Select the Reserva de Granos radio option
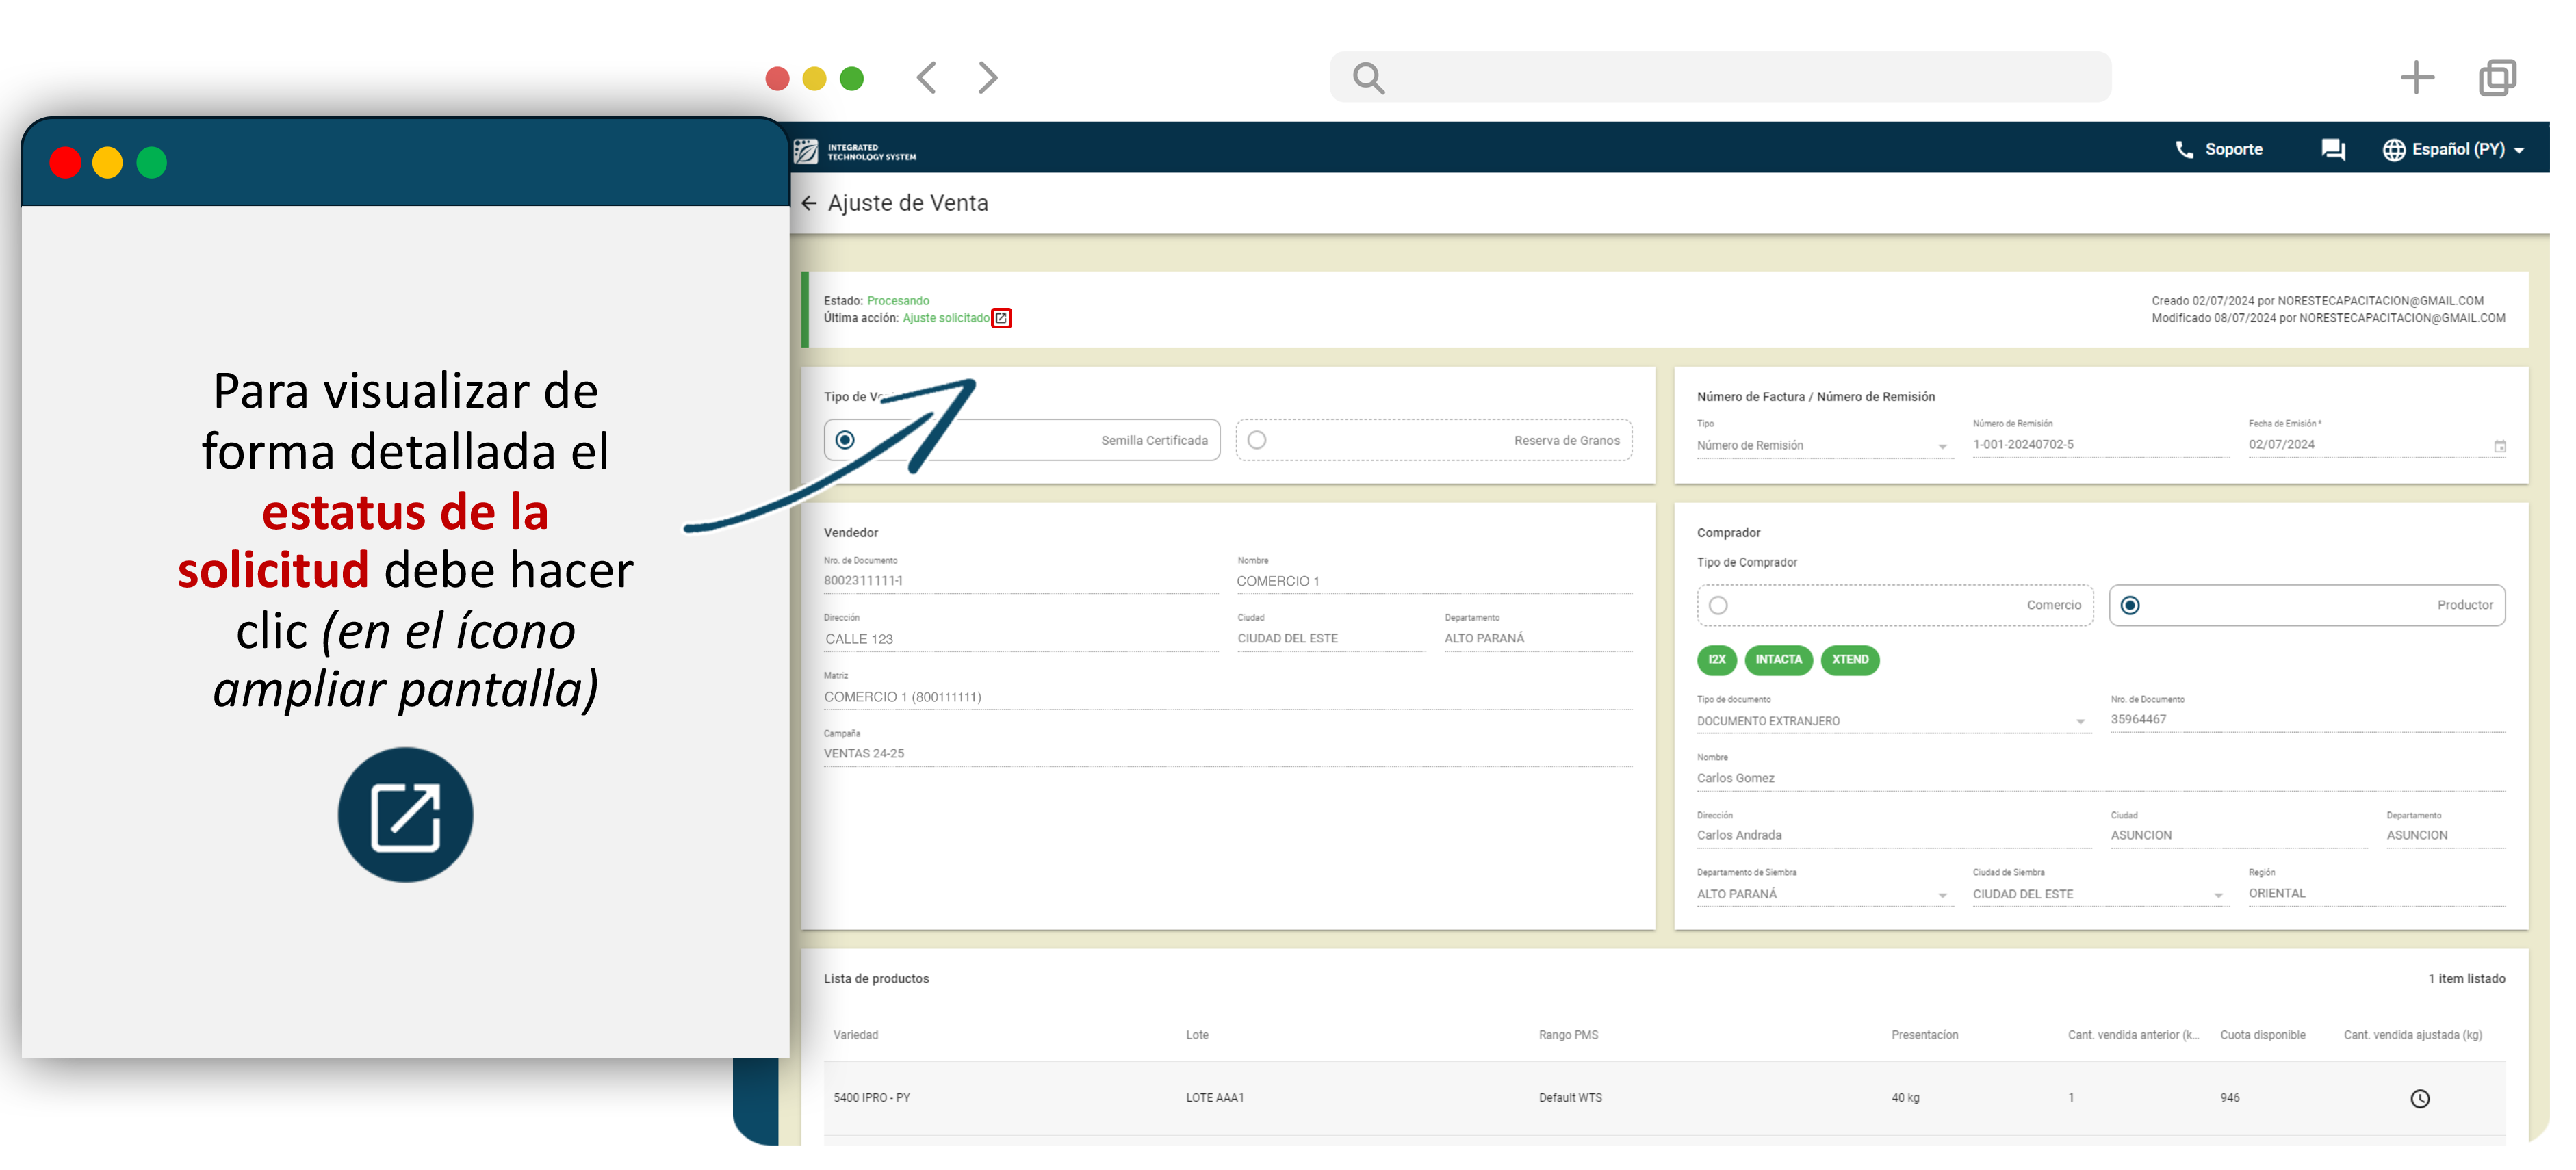Viewport: 2576px width, 1170px height. pos(1257,440)
